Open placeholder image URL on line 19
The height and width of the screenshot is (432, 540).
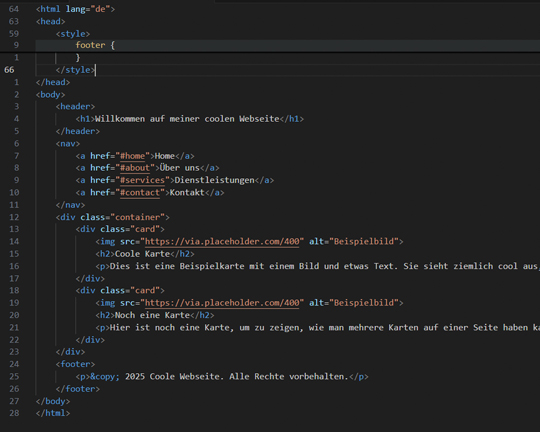(x=222, y=303)
